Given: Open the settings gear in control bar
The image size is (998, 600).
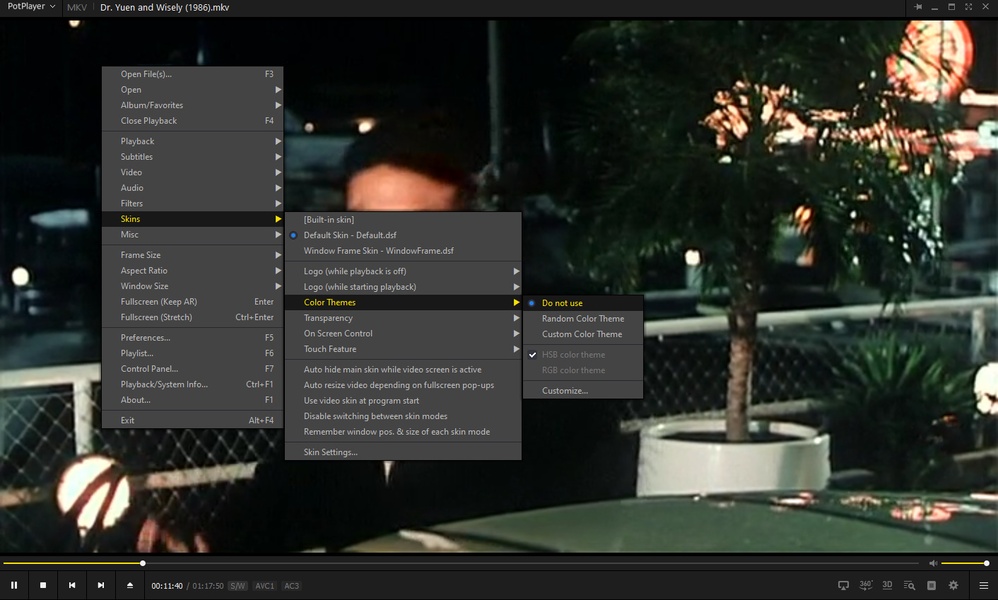Looking at the screenshot, I should (x=953, y=585).
